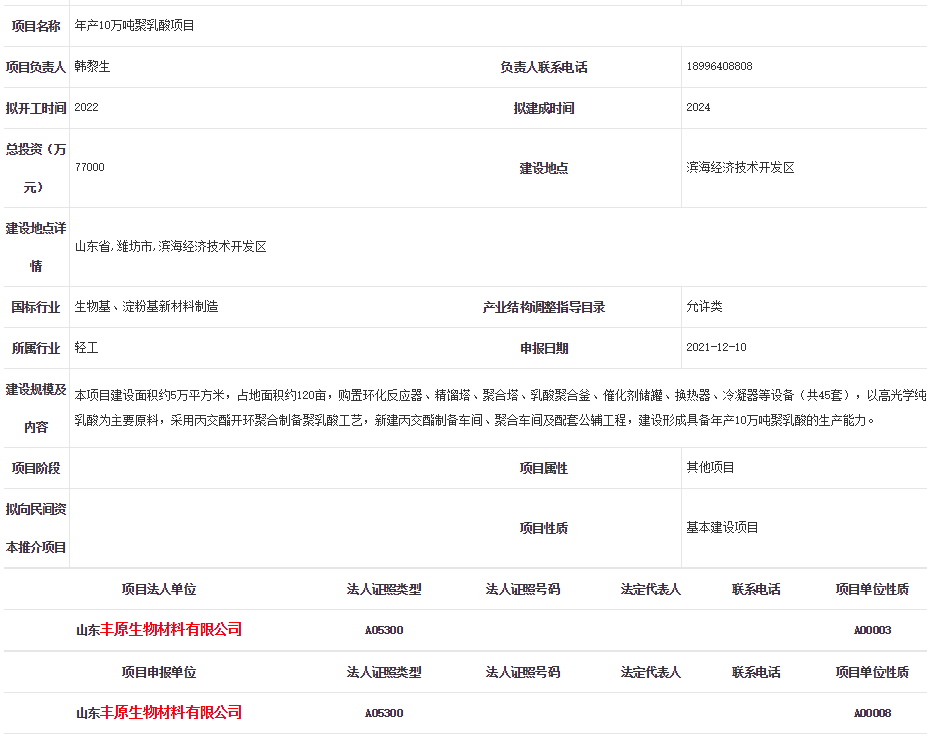Click the phone number 18996408808
927x735 pixels.
(719, 66)
